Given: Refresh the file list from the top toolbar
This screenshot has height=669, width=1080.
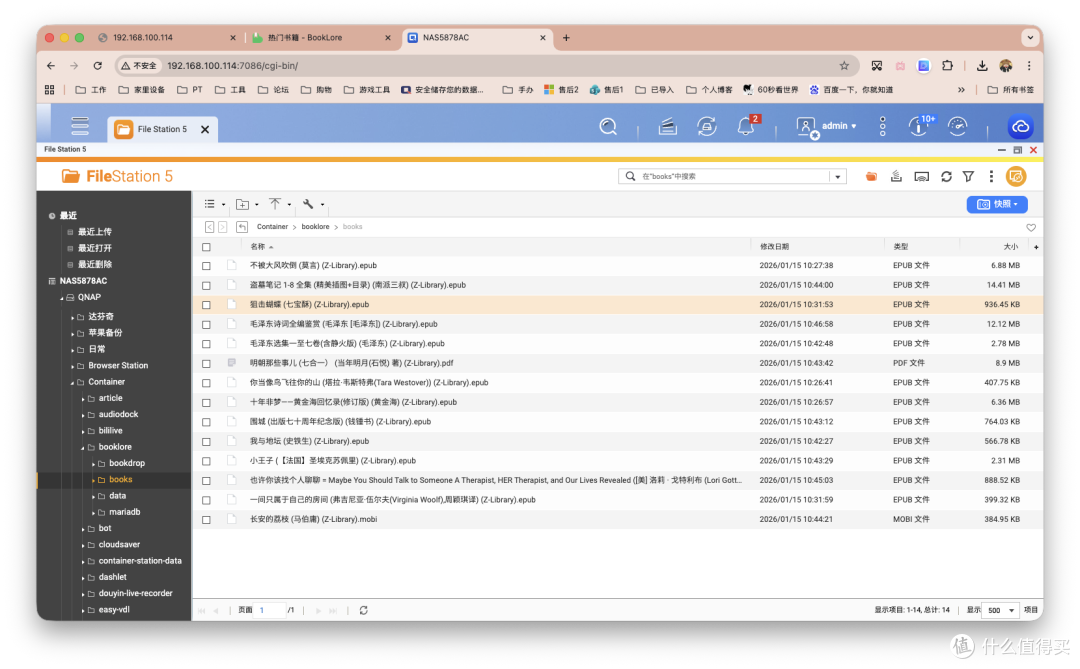Looking at the screenshot, I should point(946,176).
